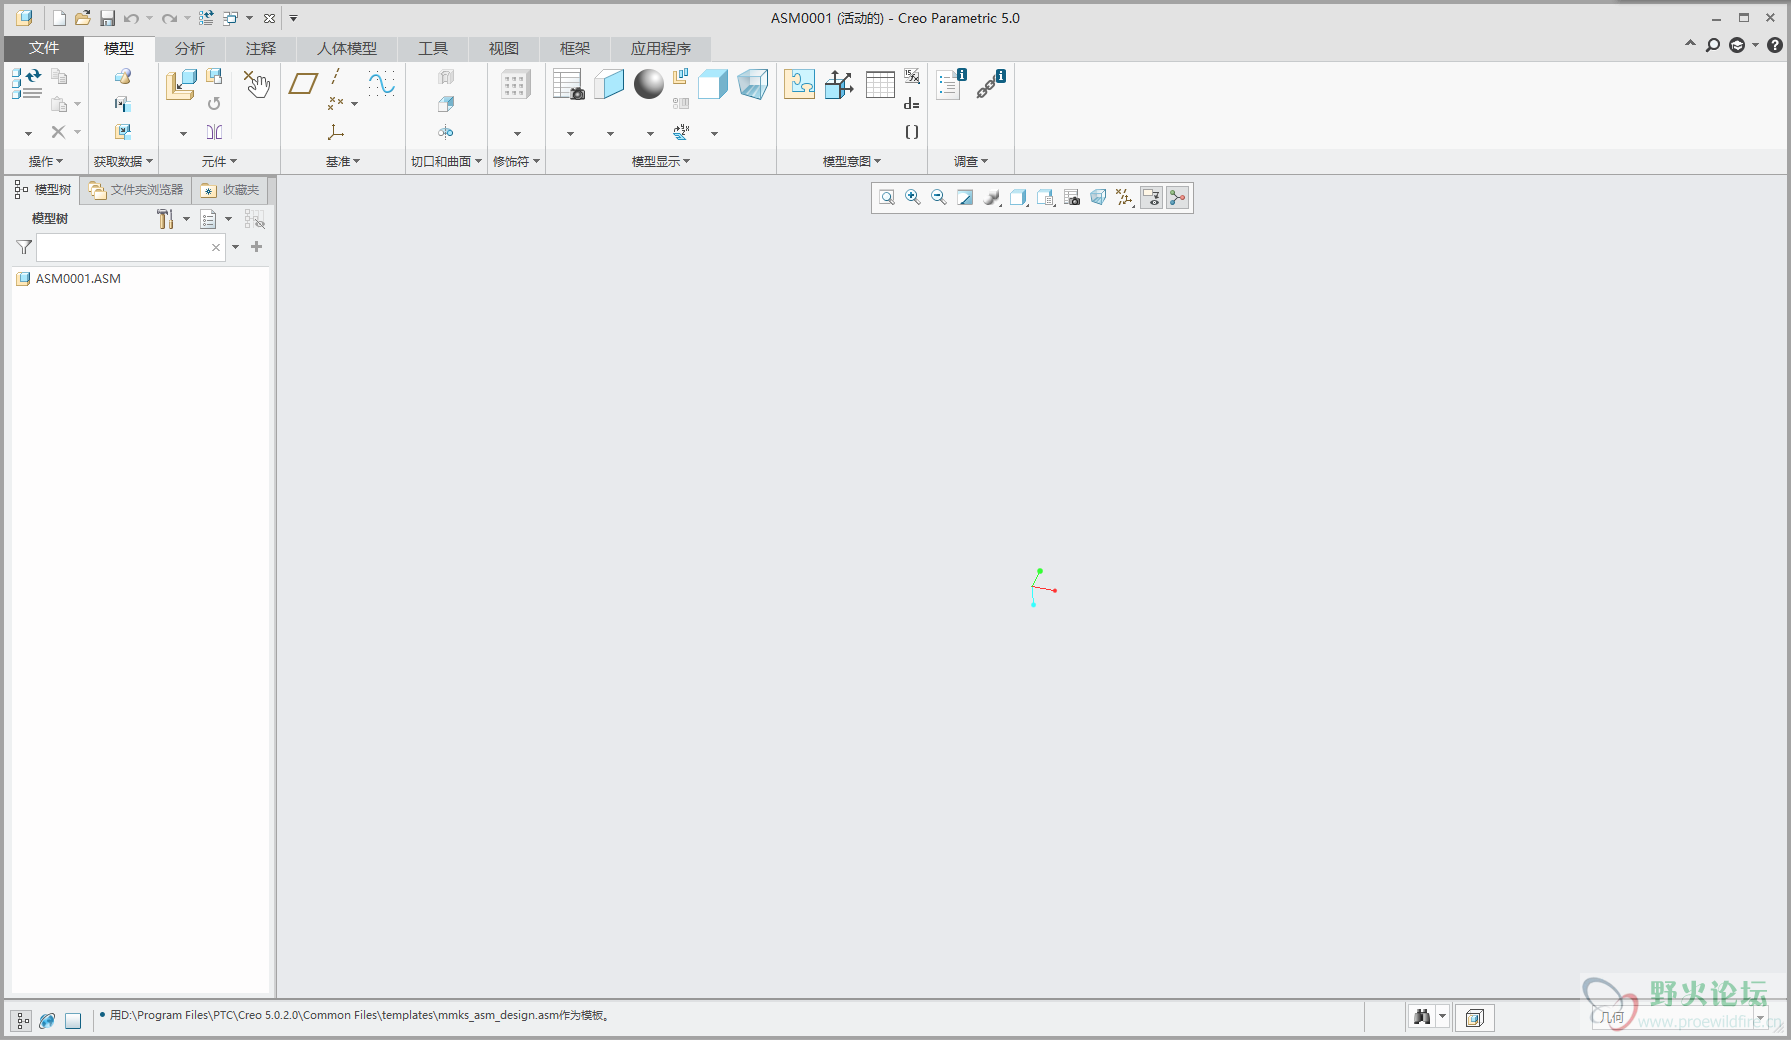Switch to the 注释 ribbon tab
1791x1040 pixels.
[x=261, y=48]
